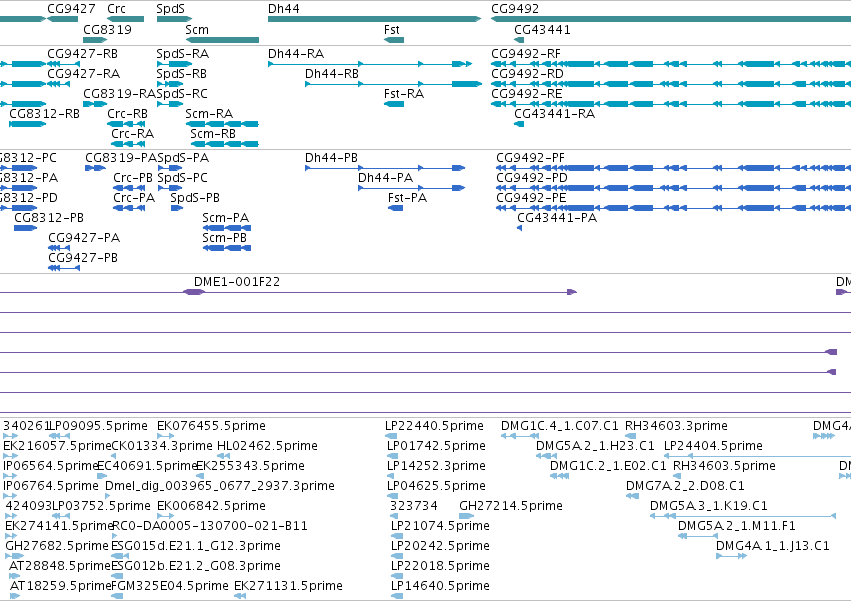
Task: Click the teal Scm gene bar in the top track
Action: pos(223,40)
